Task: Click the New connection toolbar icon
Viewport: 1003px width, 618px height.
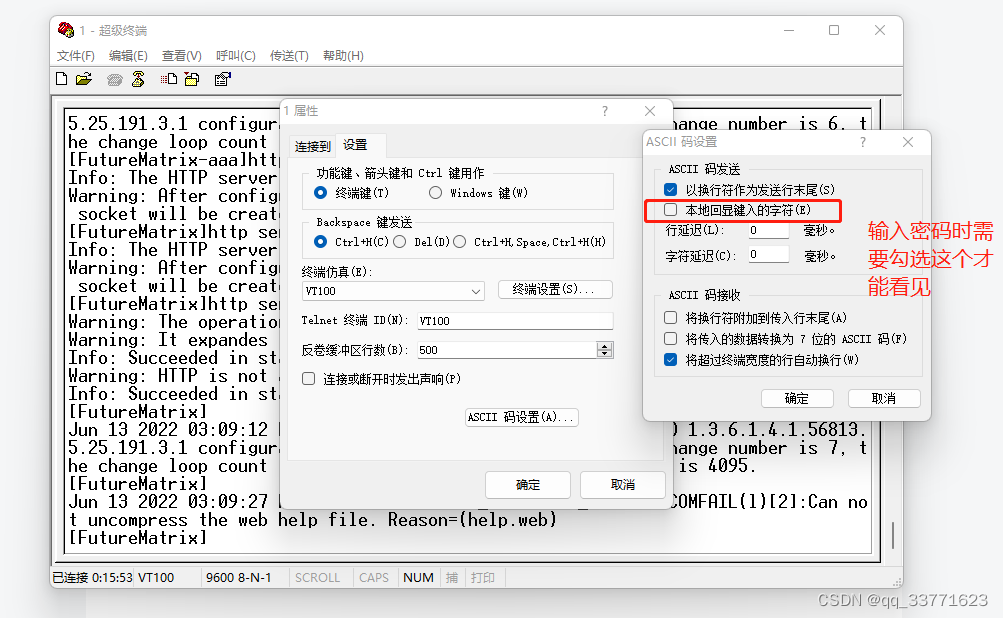Action: pyautogui.click(x=62, y=79)
